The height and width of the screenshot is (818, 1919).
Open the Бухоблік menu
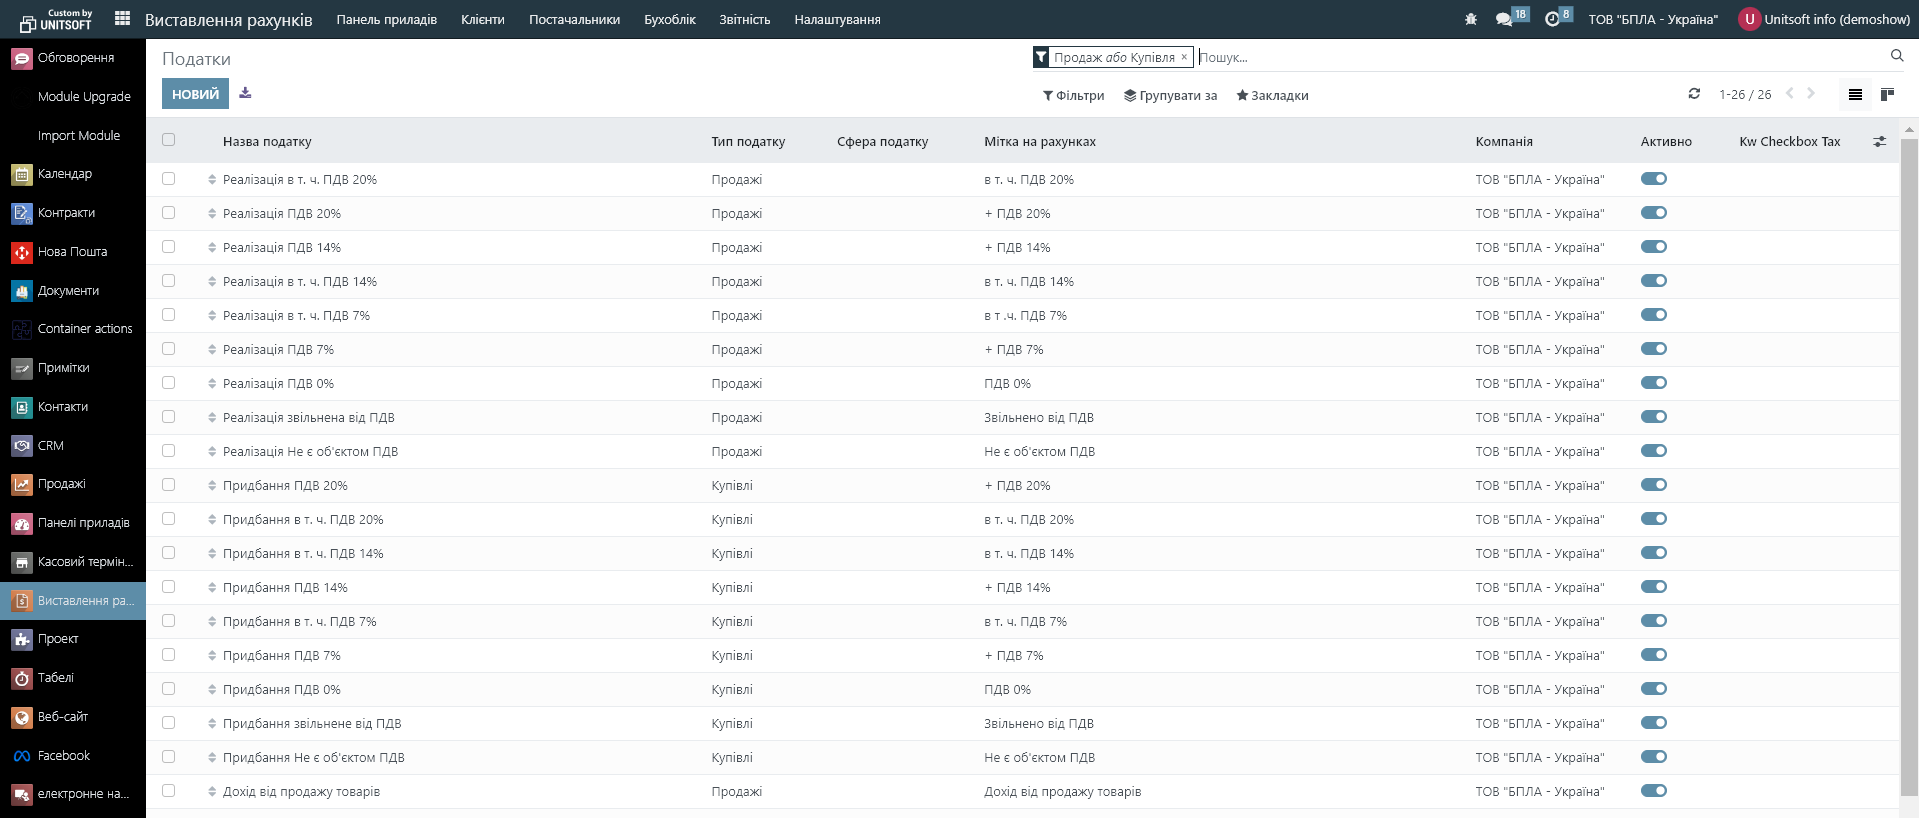[x=669, y=20]
